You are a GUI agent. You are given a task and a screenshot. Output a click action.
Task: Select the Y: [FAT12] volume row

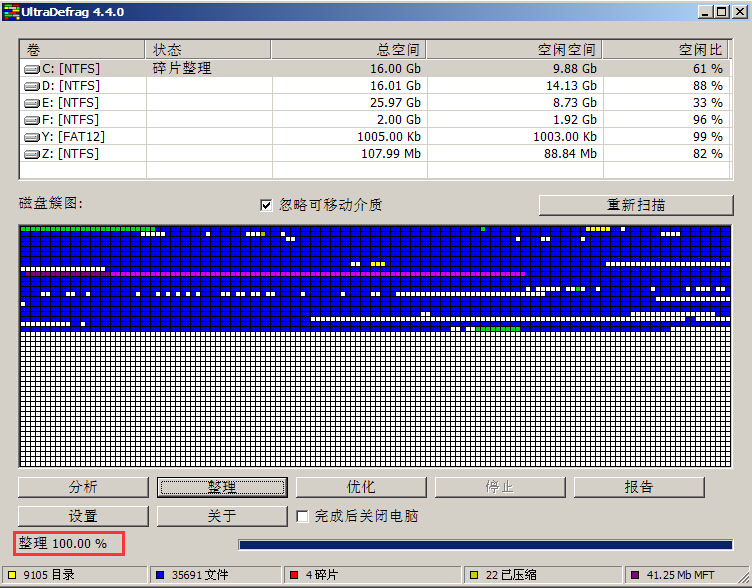click(x=376, y=137)
